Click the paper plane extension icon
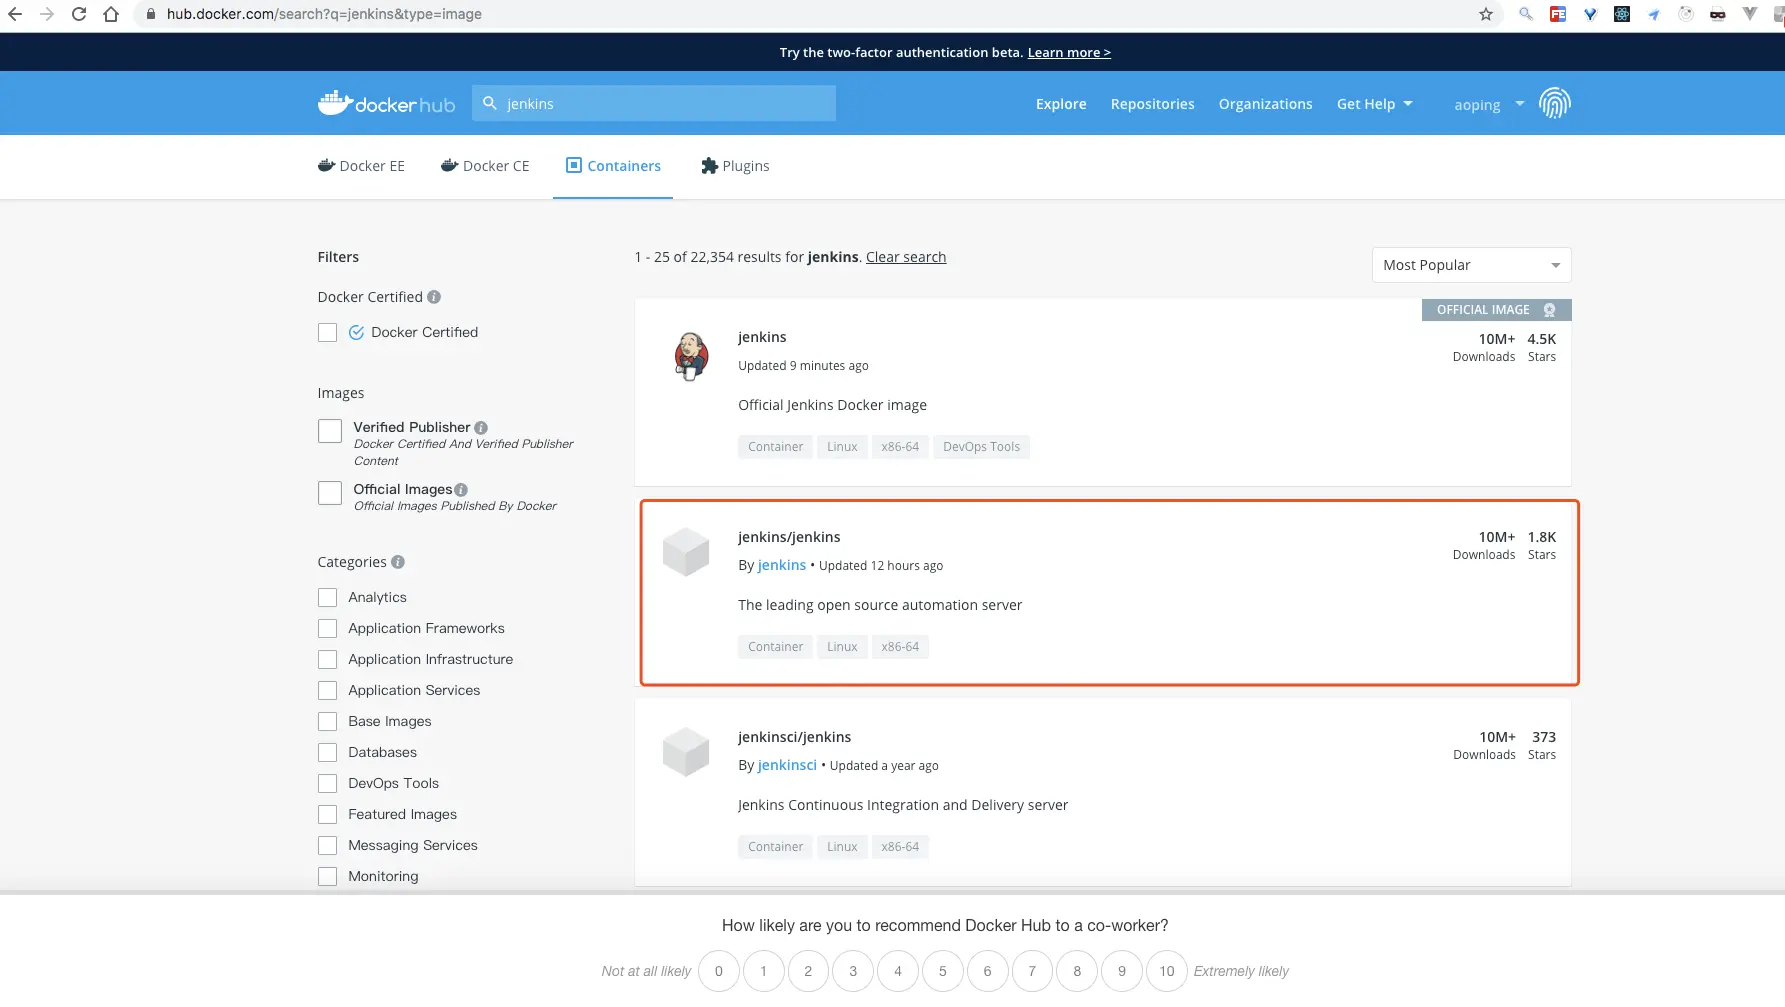1785x1007 pixels. tap(1654, 14)
